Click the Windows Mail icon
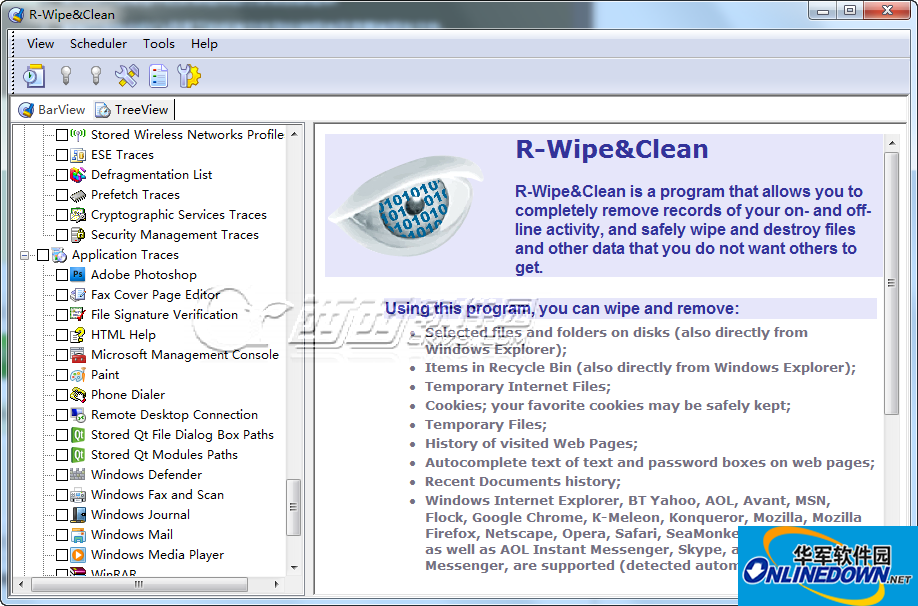 (78, 535)
